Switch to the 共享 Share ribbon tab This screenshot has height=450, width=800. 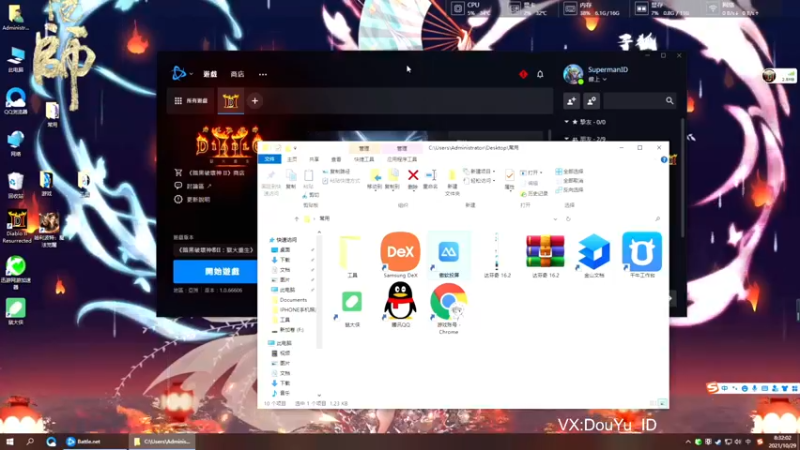tap(314, 159)
